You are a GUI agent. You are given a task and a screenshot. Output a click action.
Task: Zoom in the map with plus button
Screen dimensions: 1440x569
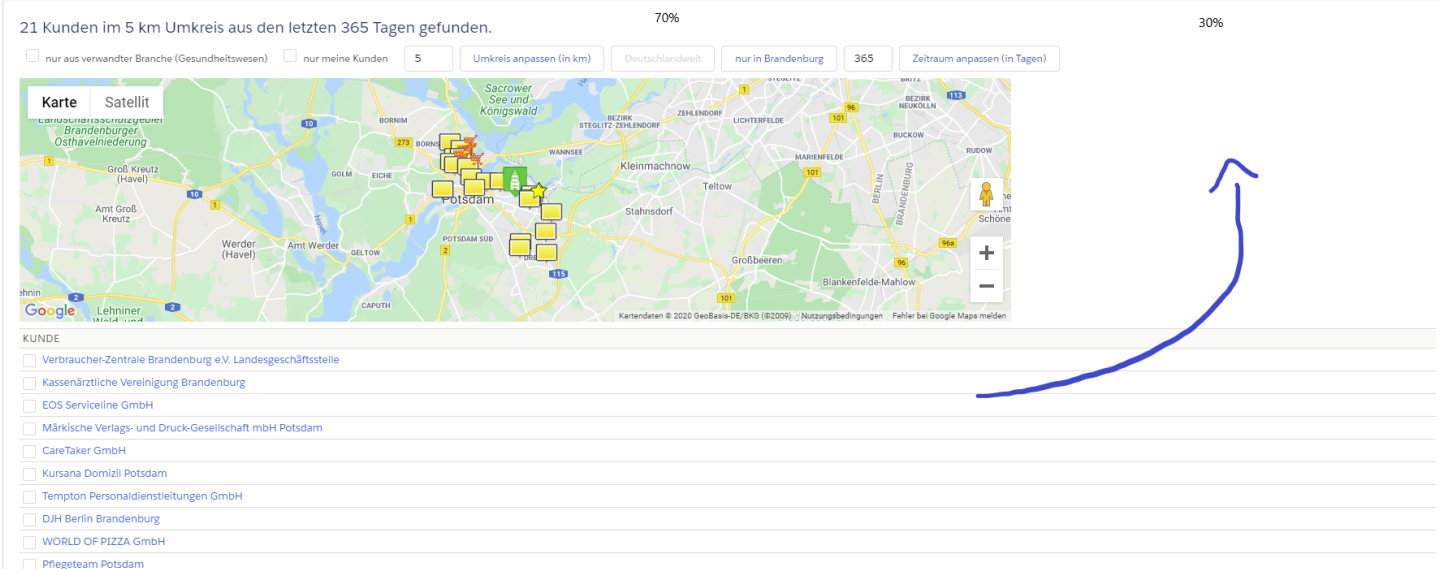pos(986,252)
